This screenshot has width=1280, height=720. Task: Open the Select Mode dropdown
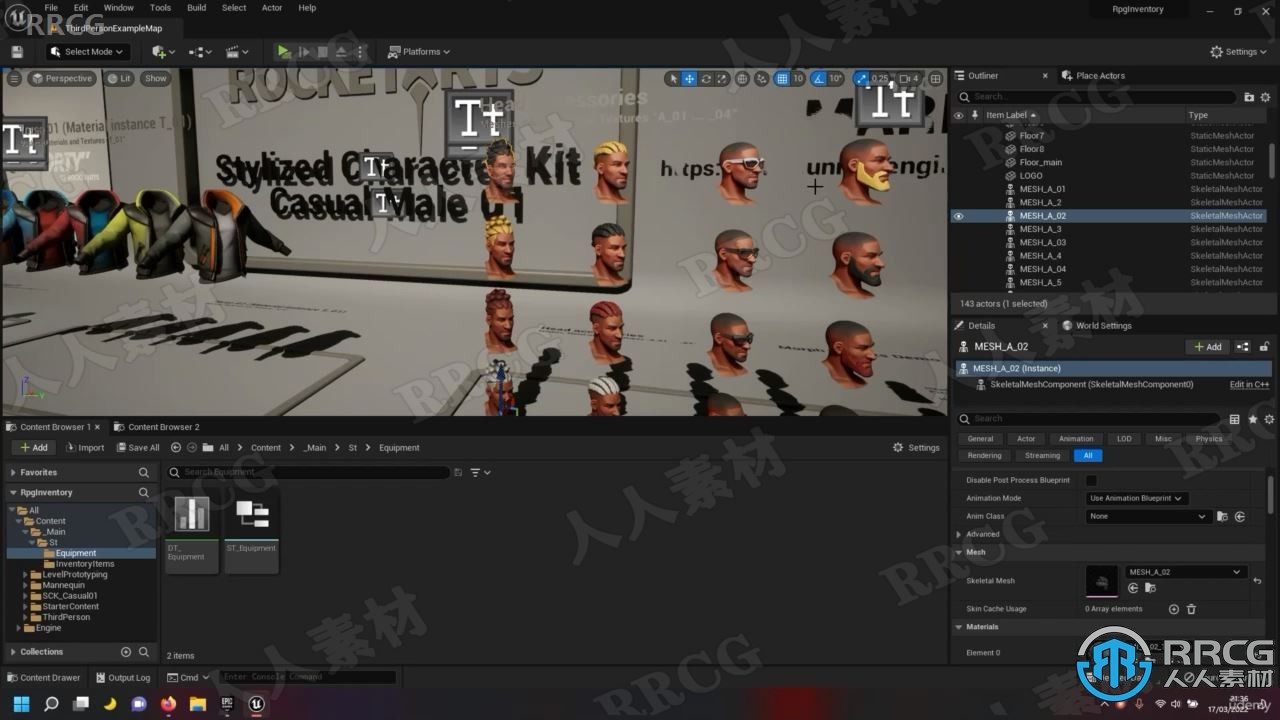click(87, 51)
